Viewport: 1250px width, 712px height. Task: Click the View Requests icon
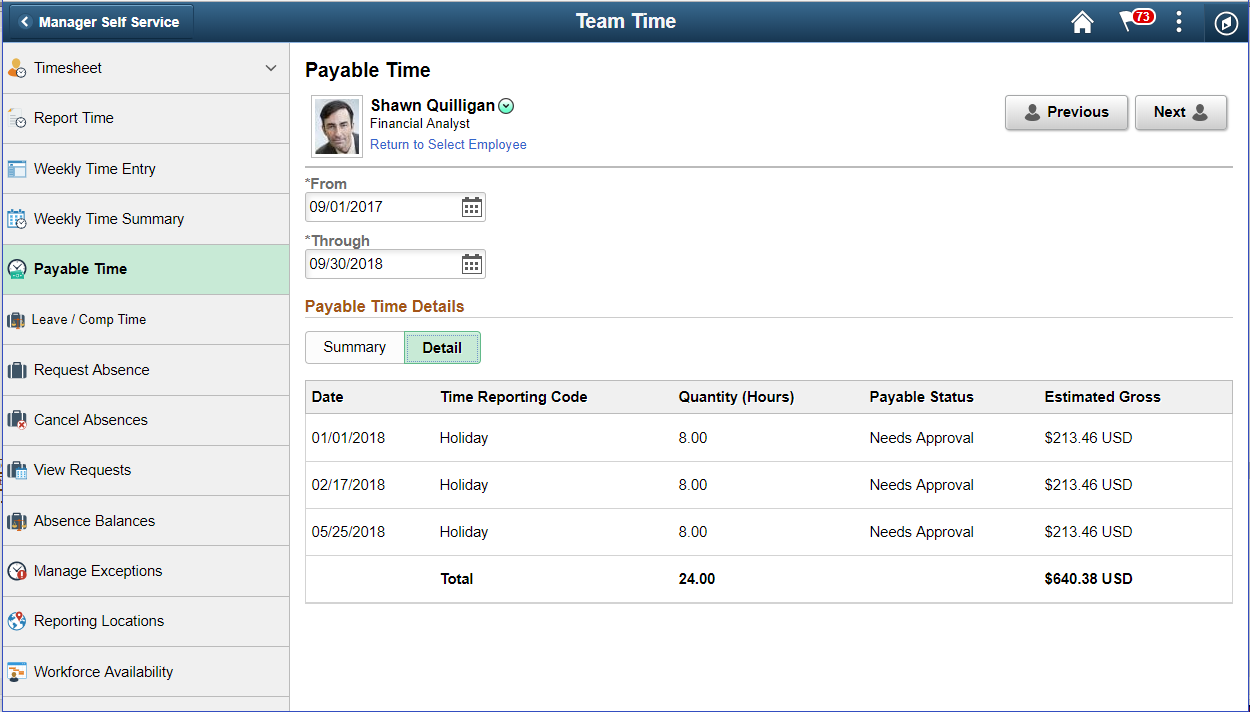(x=17, y=470)
